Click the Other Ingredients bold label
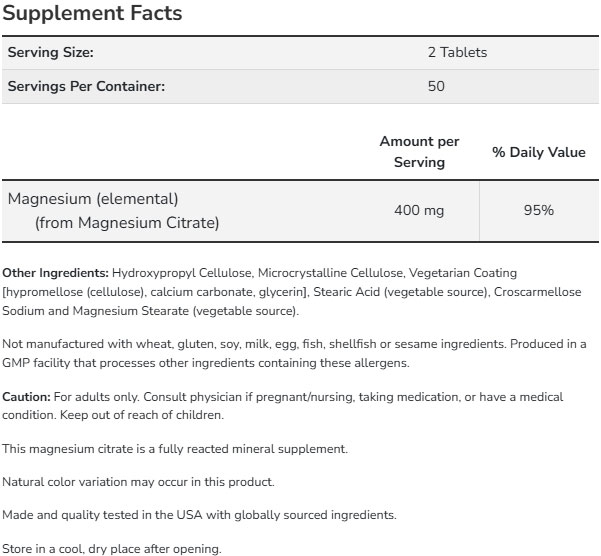 56,272
